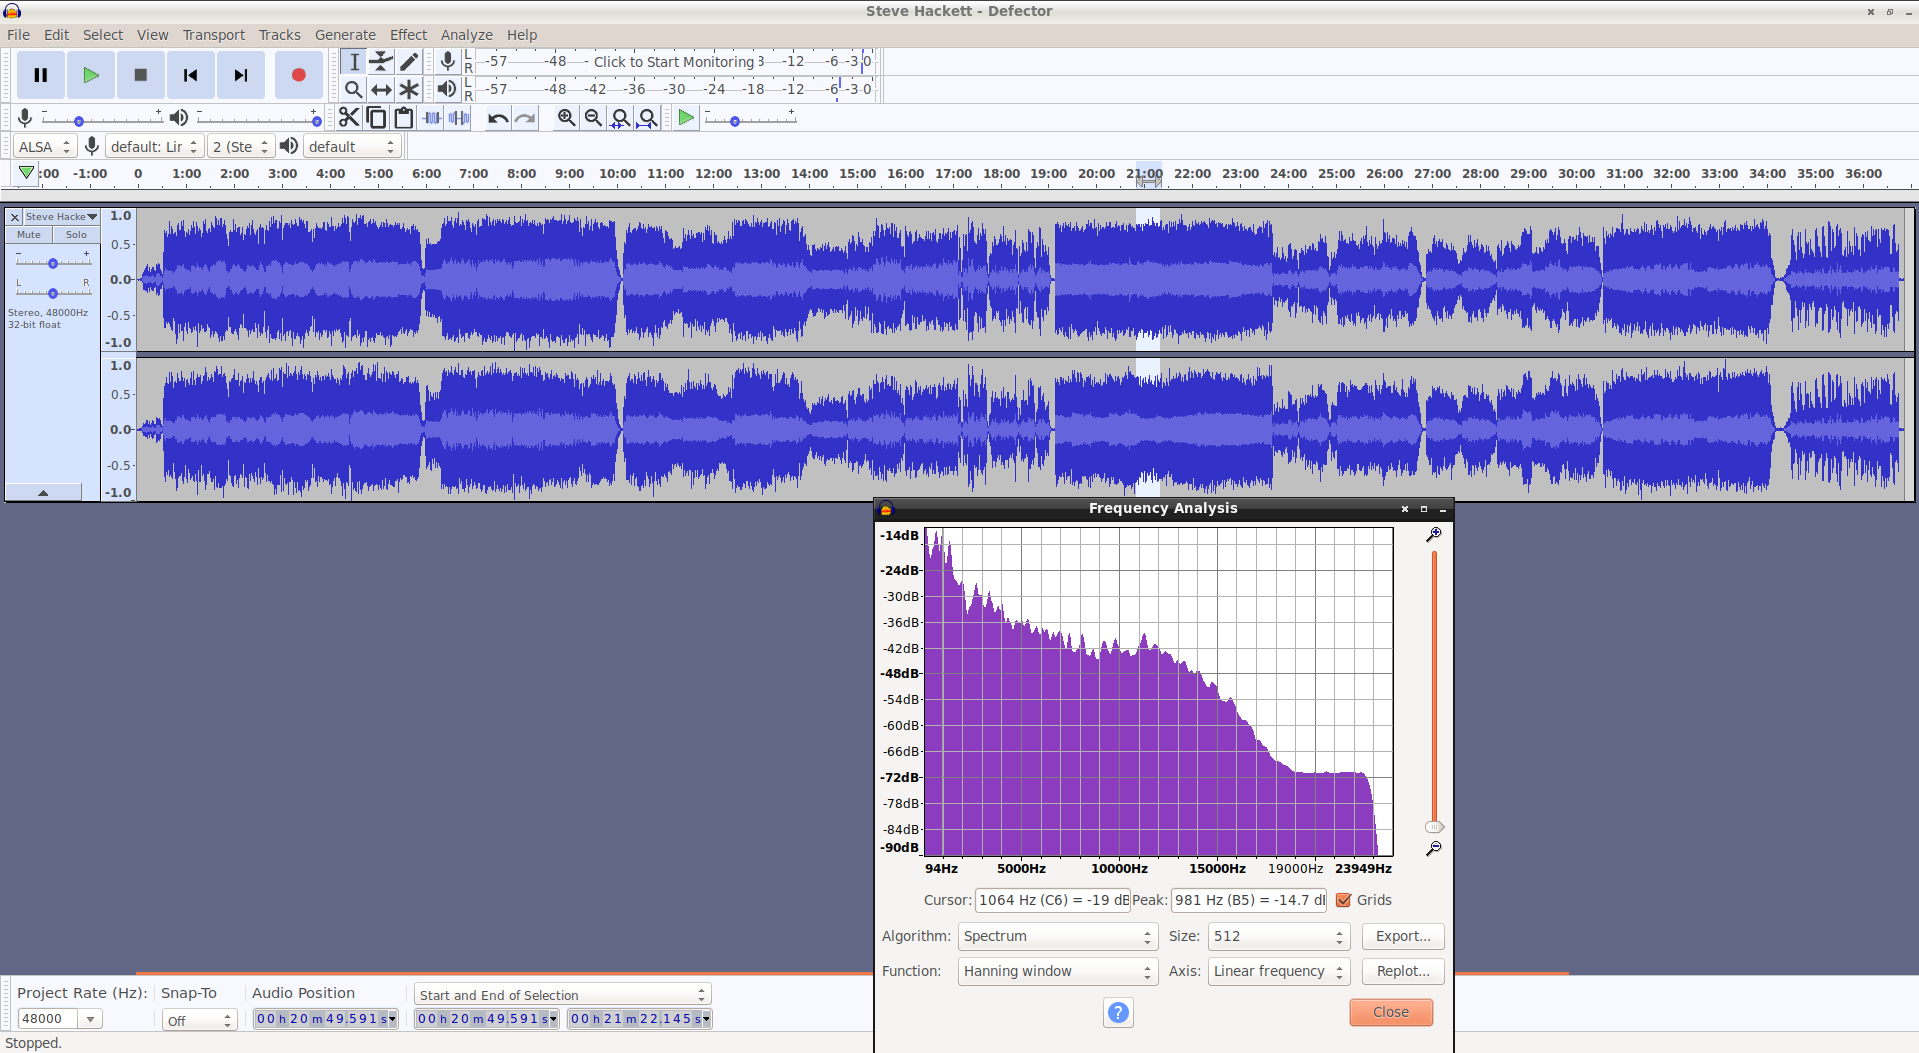Open the Effect menu
This screenshot has width=1919, height=1053.
coord(408,35)
